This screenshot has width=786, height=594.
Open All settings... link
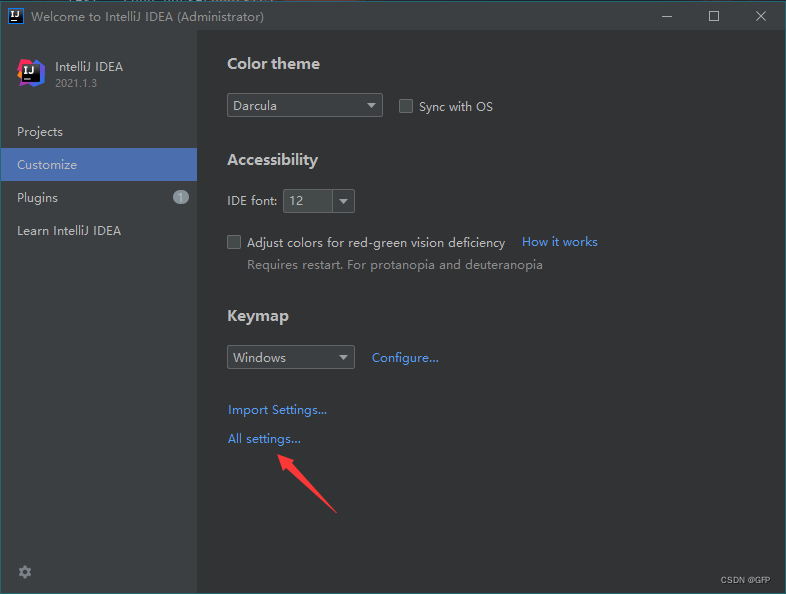click(264, 439)
